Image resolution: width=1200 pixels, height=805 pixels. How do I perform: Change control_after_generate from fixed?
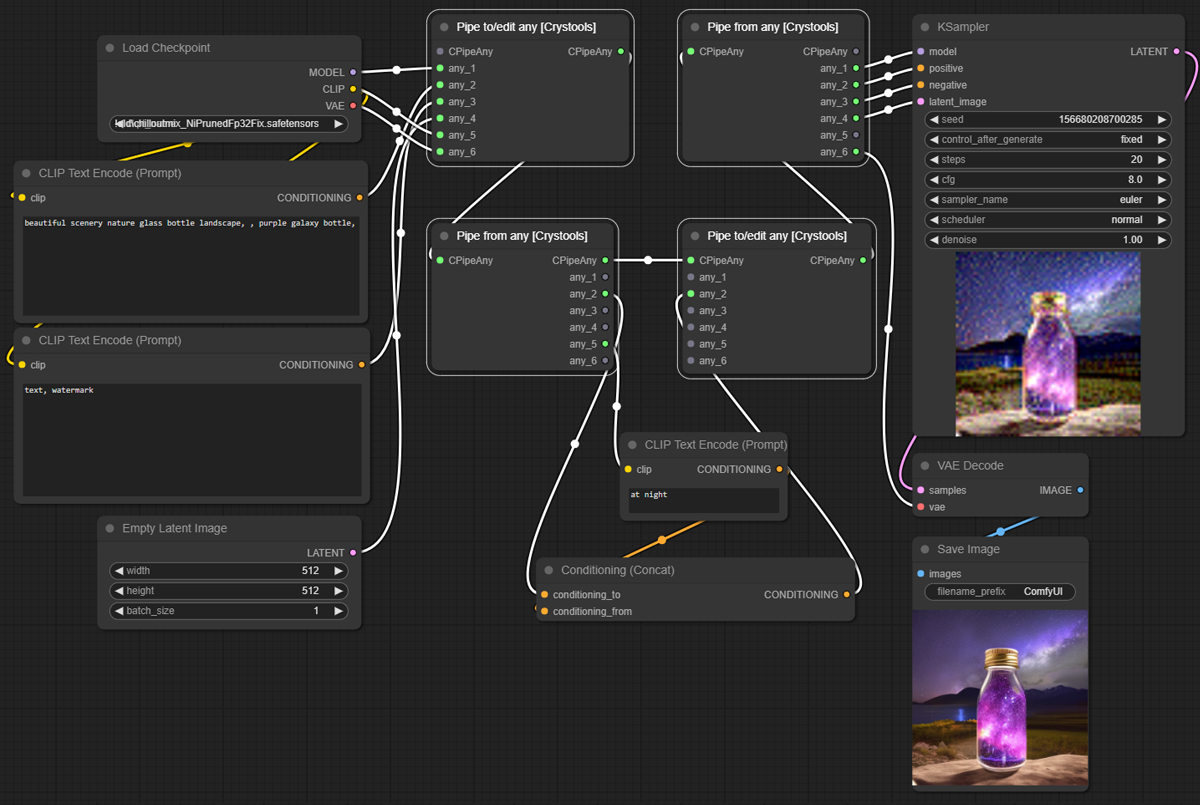[1048, 140]
